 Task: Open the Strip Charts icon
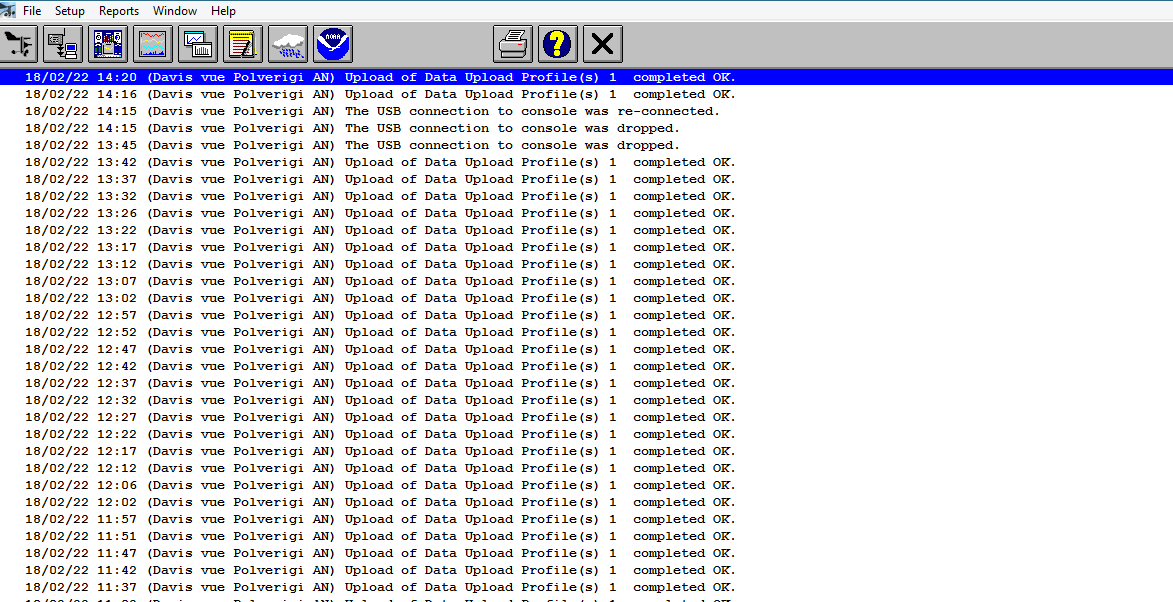(153, 44)
